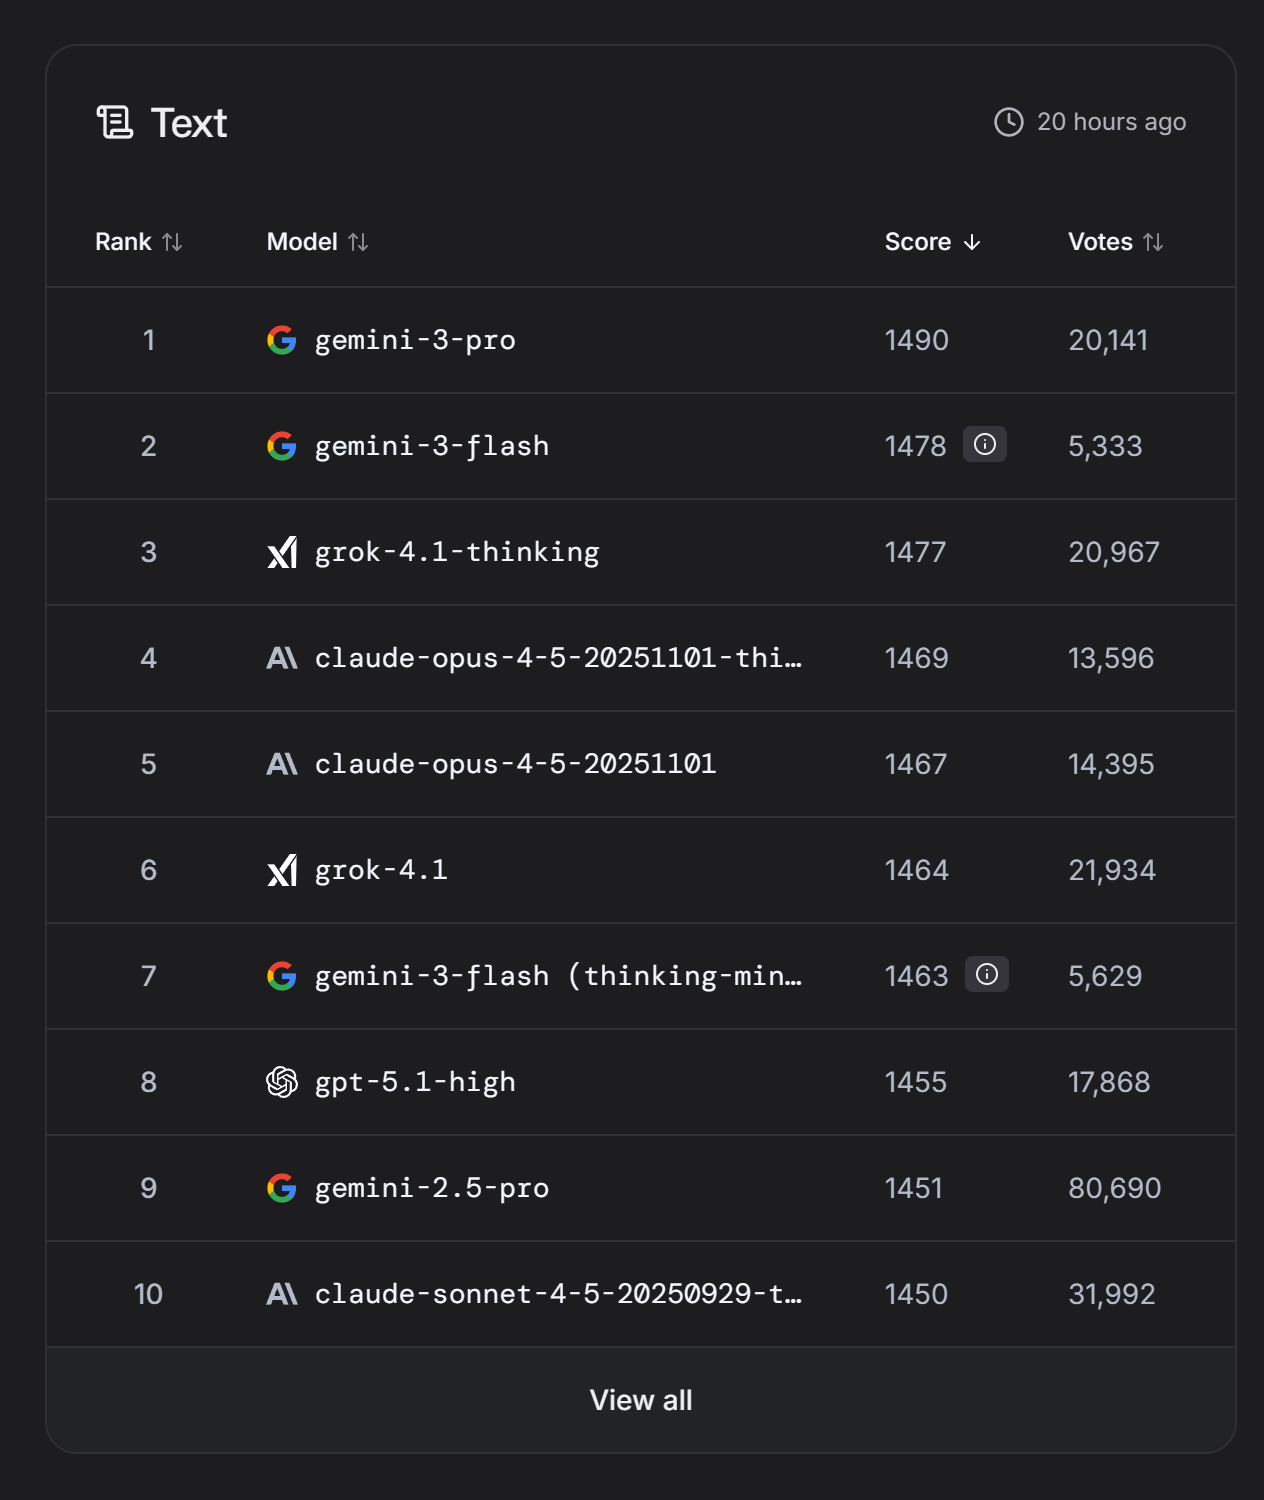The image size is (1264, 1500).
Task: Click the Anthropic logo beside claude-opus-4-5-20251101
Action: click(282, 764)
